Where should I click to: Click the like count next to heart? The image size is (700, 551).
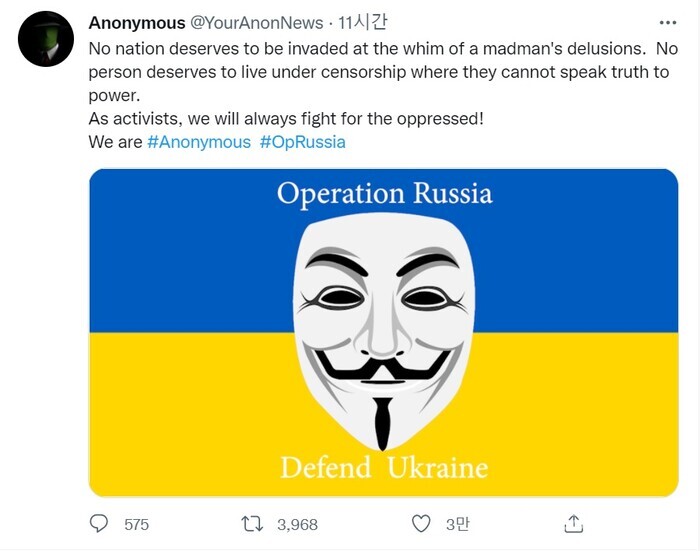click(x=457, y=523)
